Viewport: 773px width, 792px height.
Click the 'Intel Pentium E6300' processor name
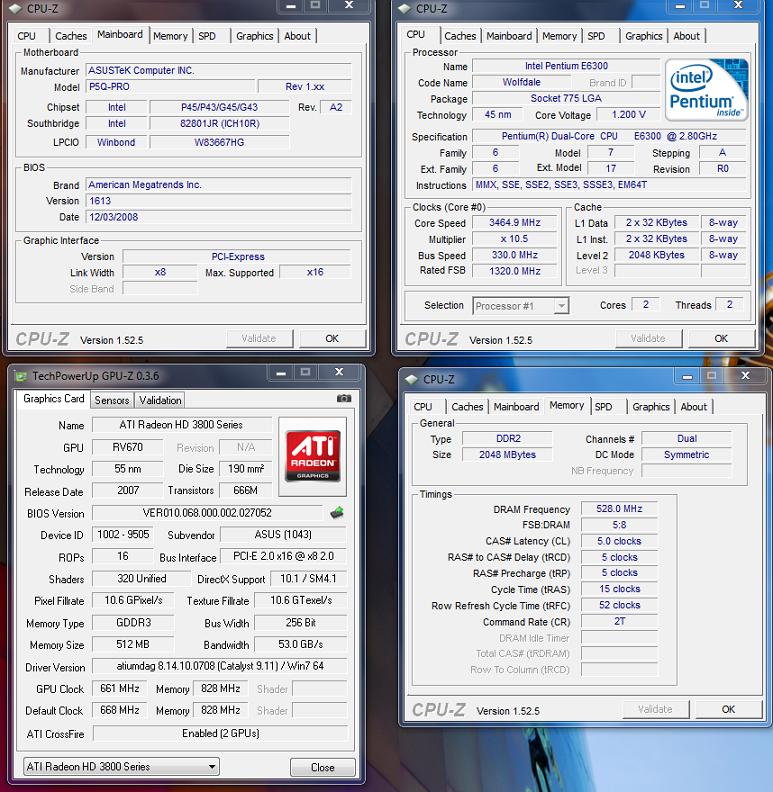(x=566, y=66)
